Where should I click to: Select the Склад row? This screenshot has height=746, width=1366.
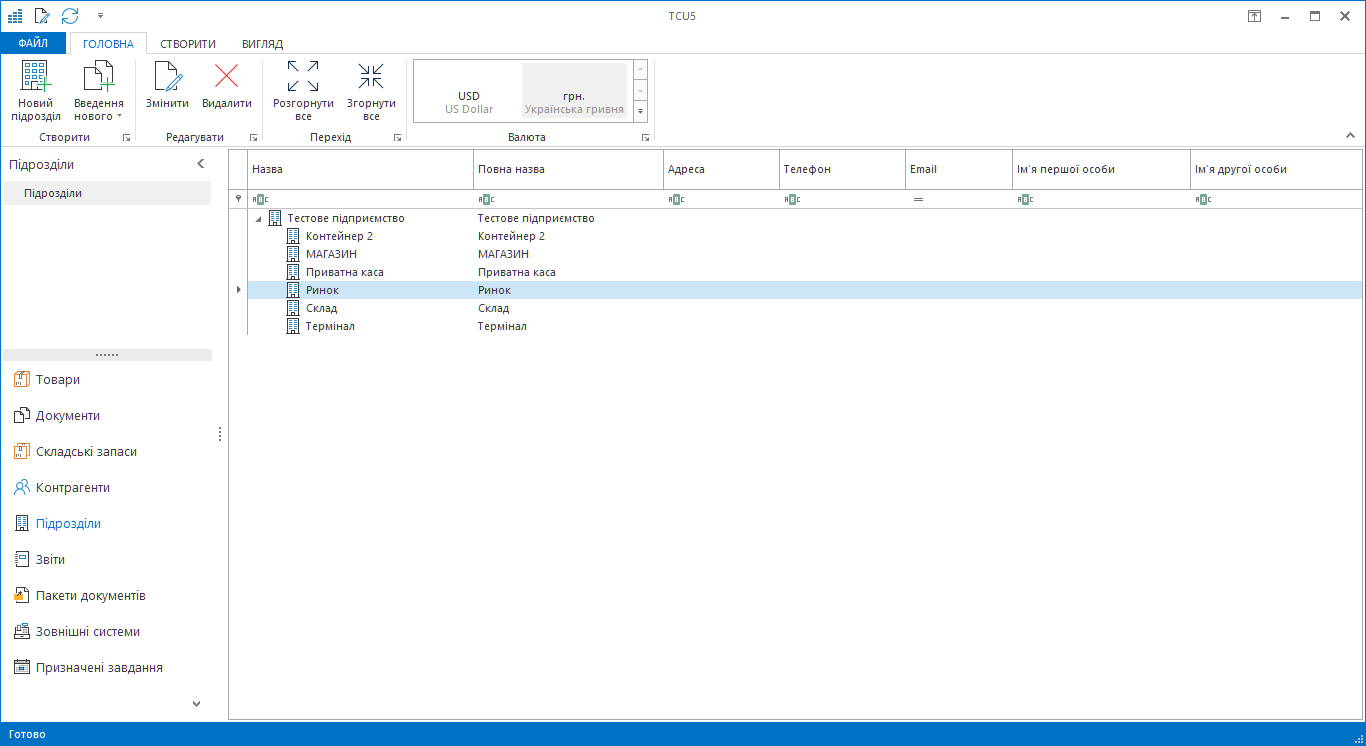click(804, 308)
